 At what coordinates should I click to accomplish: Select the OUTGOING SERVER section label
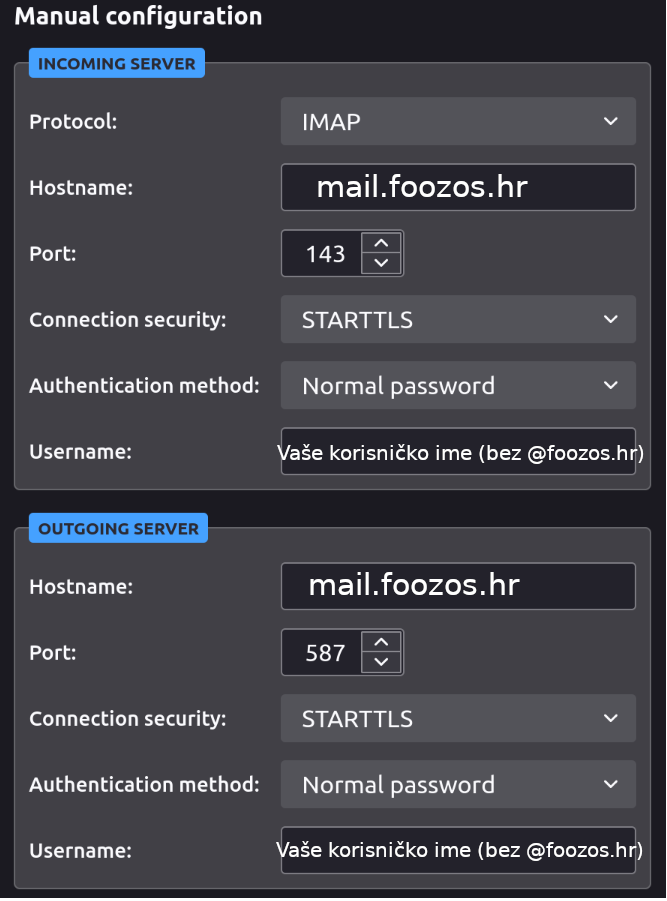click(118, 529)
